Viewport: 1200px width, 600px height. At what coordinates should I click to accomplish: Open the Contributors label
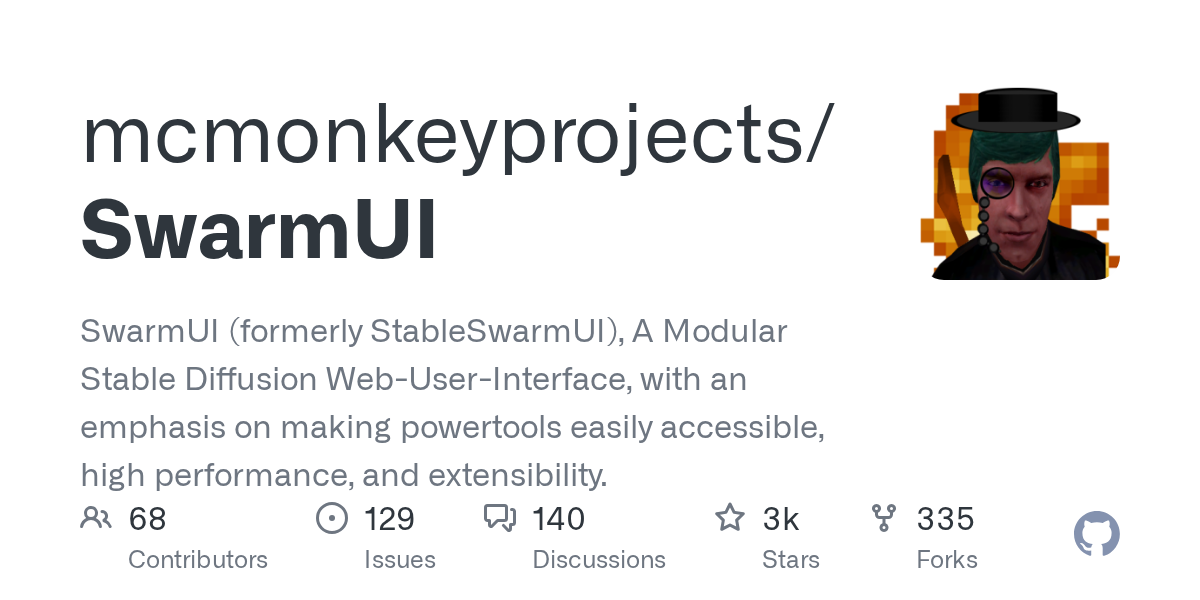click(198, 559)
